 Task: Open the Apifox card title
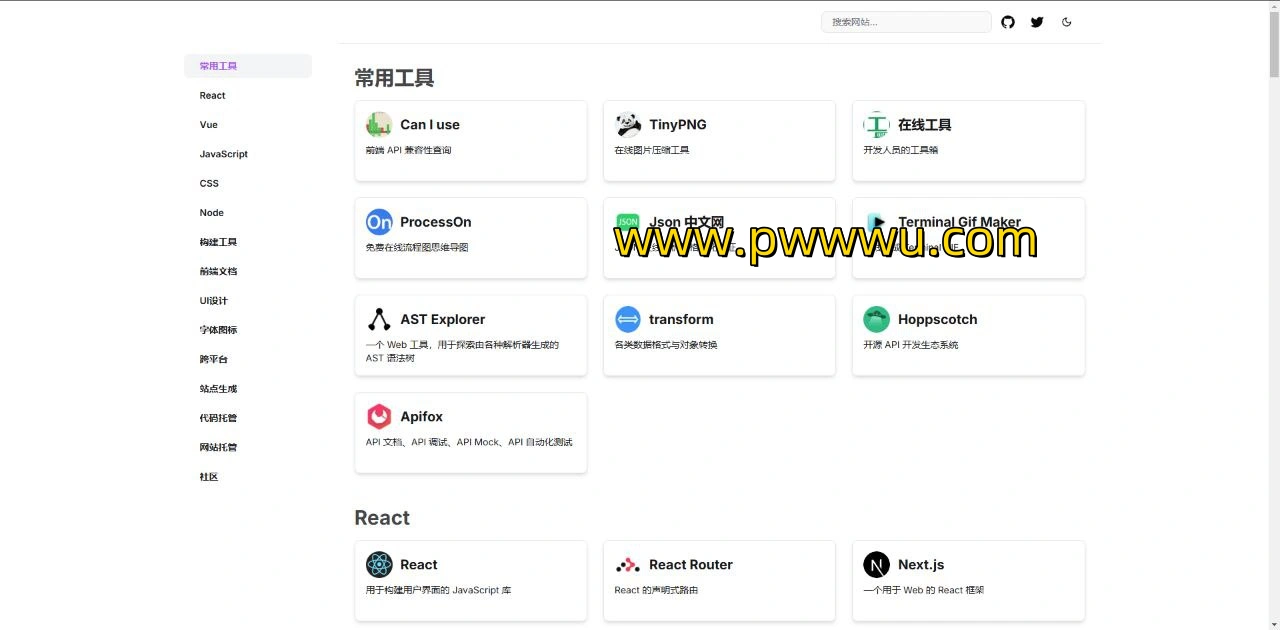point(422,416)
